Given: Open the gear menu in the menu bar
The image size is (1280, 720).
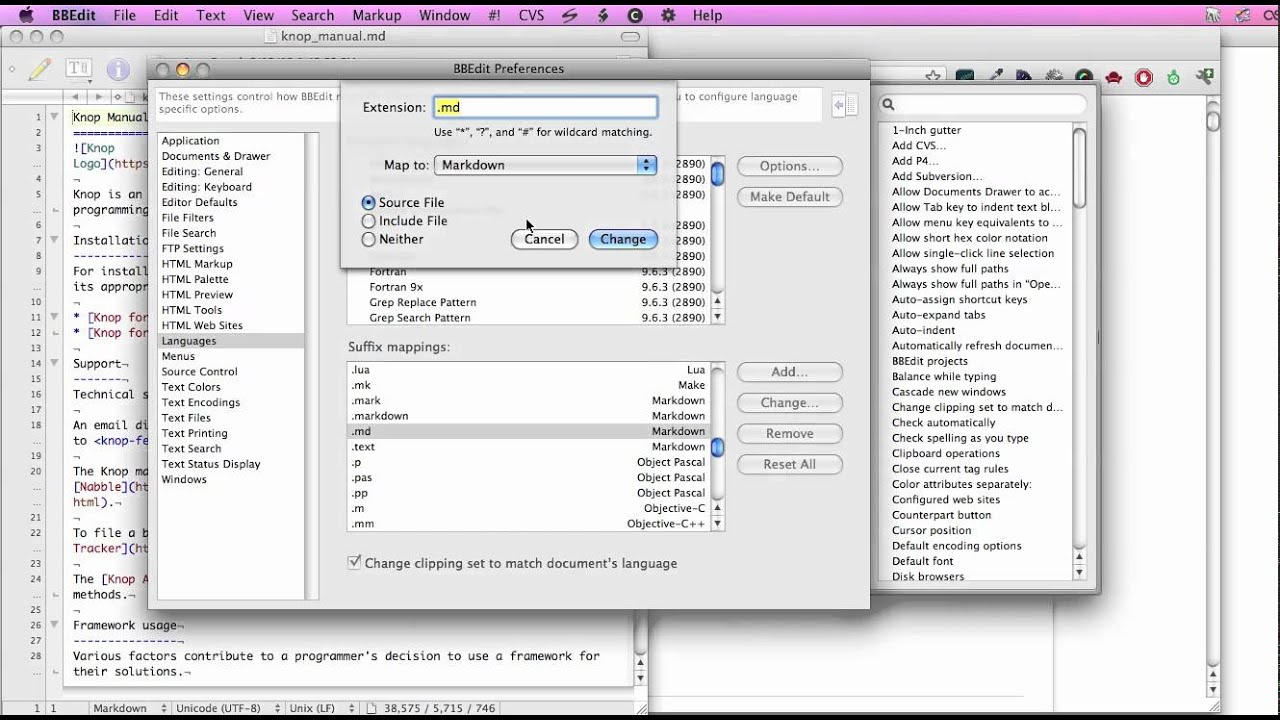Looking at the screenshot, I should (668, 15).
